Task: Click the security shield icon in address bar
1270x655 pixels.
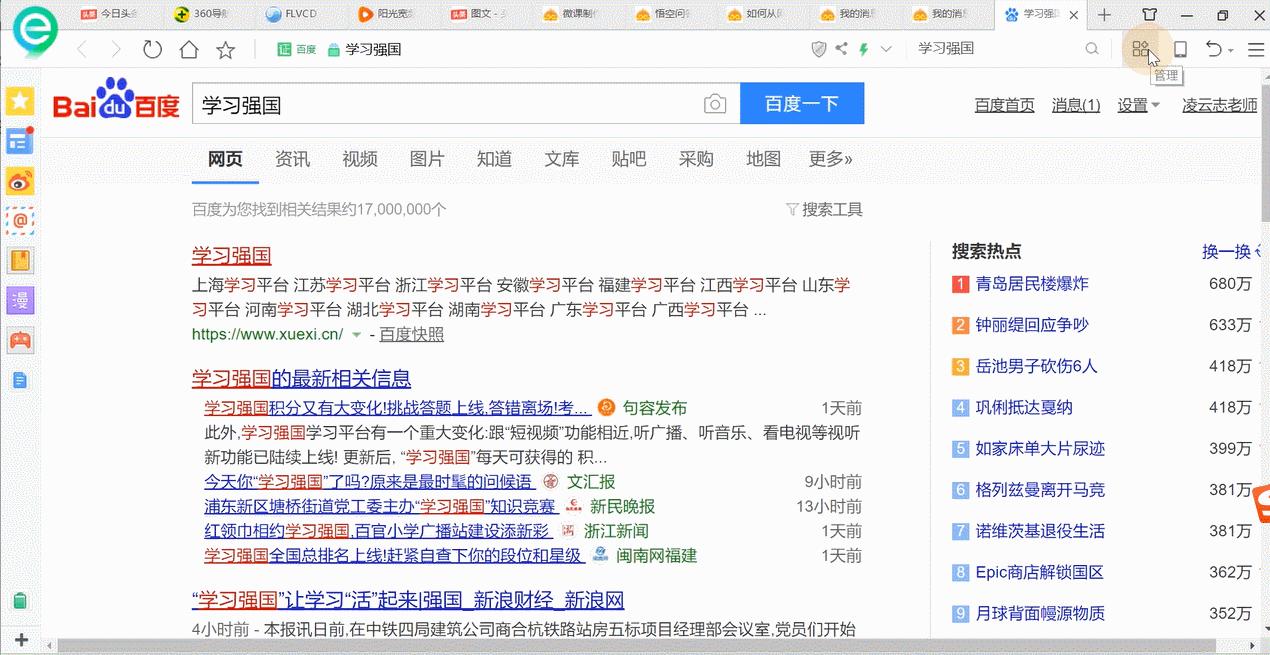Action: (x=819, y=48)
